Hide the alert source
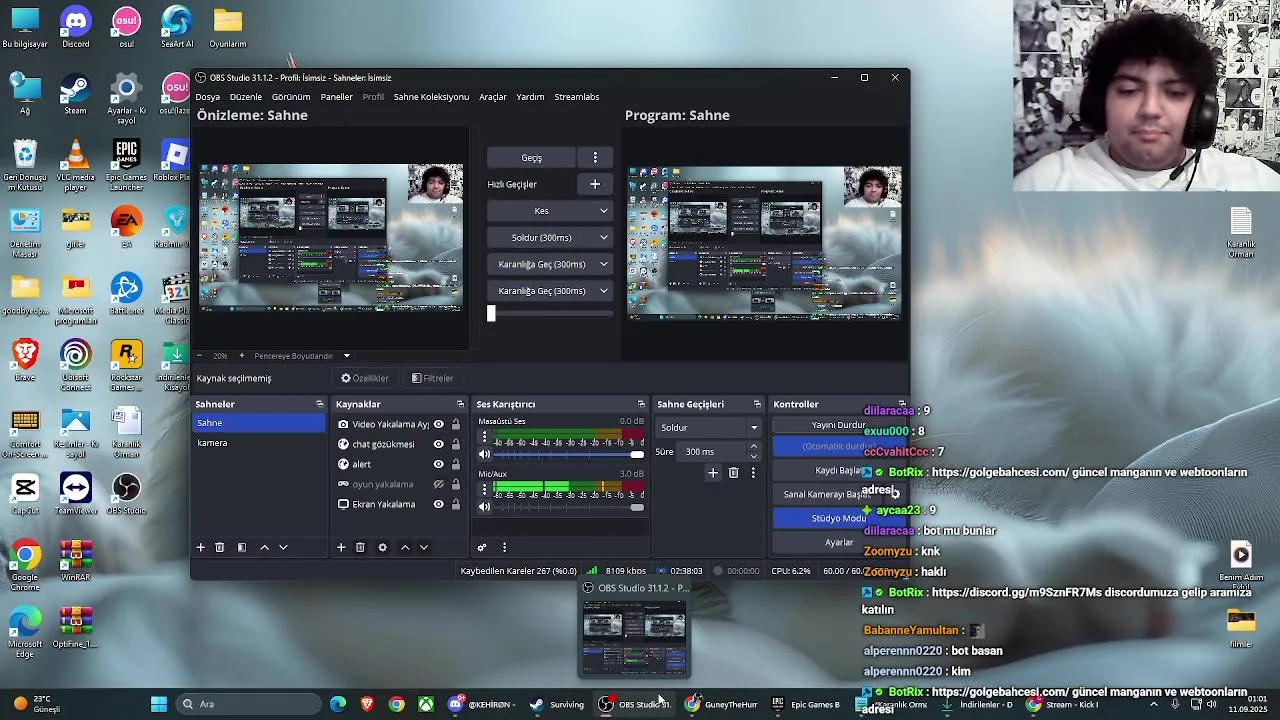The width and height of the screenshot is (1280, 720). (438, 464)
